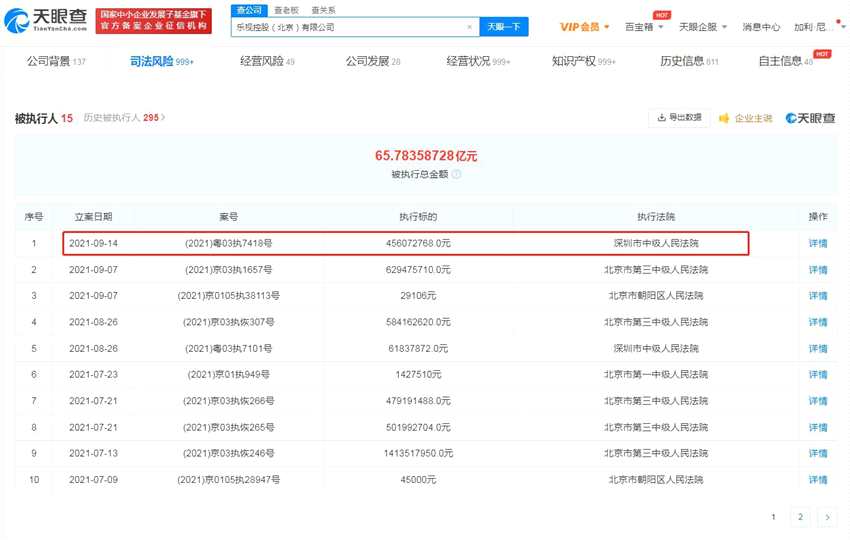Click the 执行标的 column header

418,217
